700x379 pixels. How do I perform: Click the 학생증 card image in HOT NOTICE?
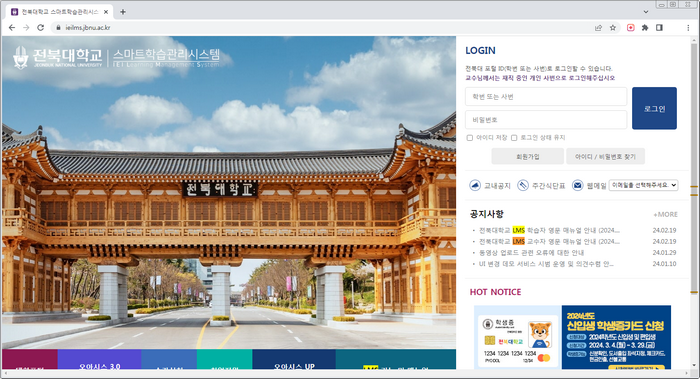coord(518,337)
